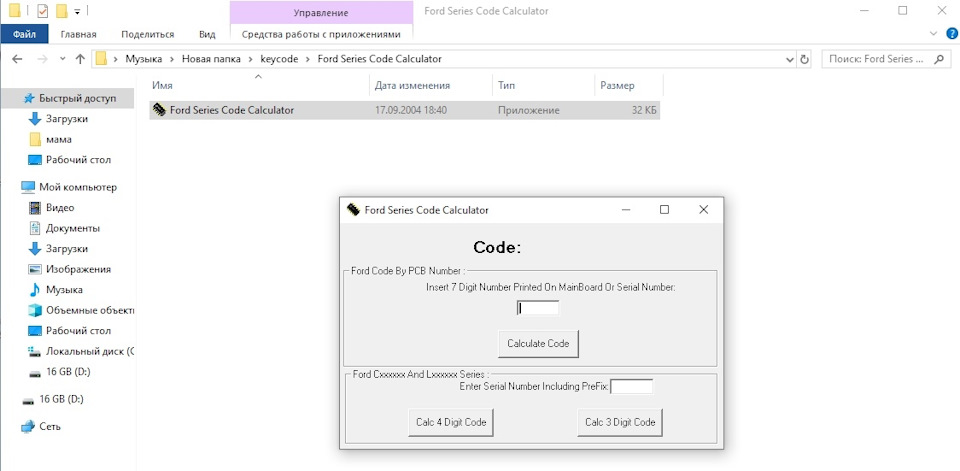Refresh the current folder view

click(804, 59)
